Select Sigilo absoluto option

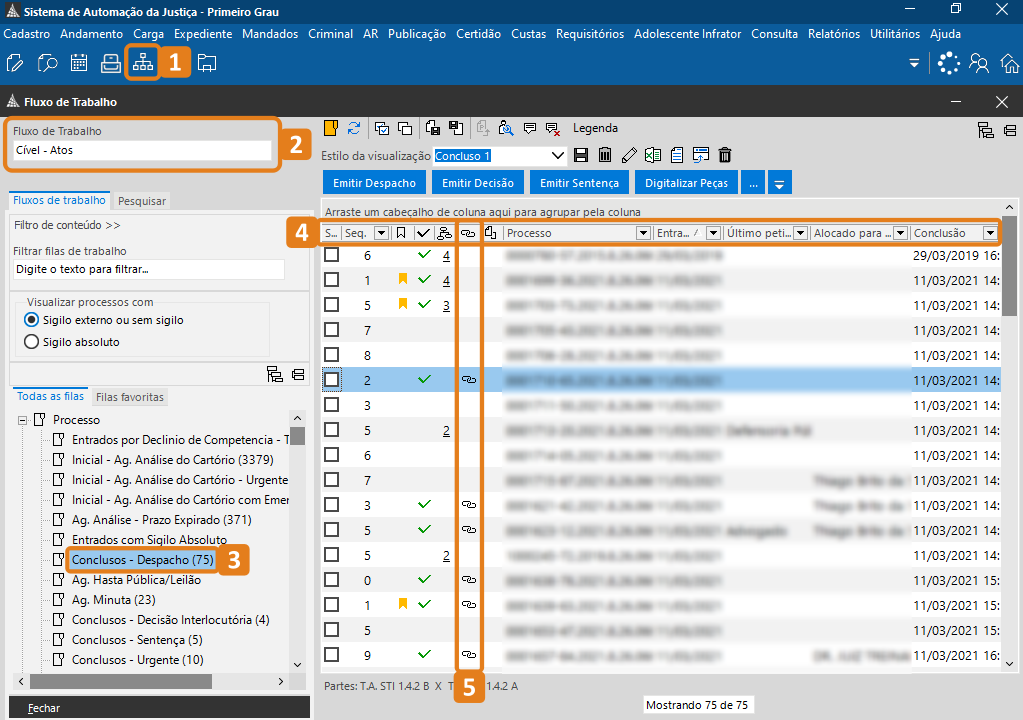31,342
